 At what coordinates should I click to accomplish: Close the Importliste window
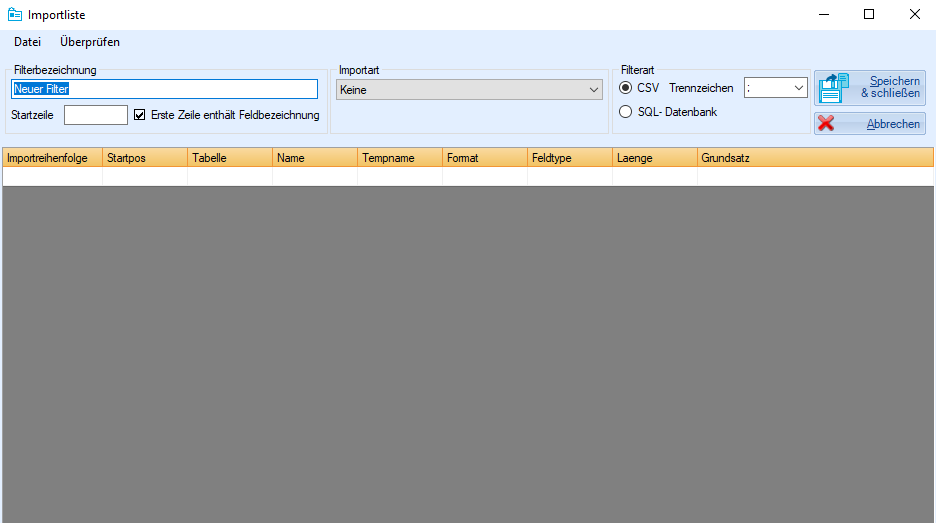tap(915, 14)
